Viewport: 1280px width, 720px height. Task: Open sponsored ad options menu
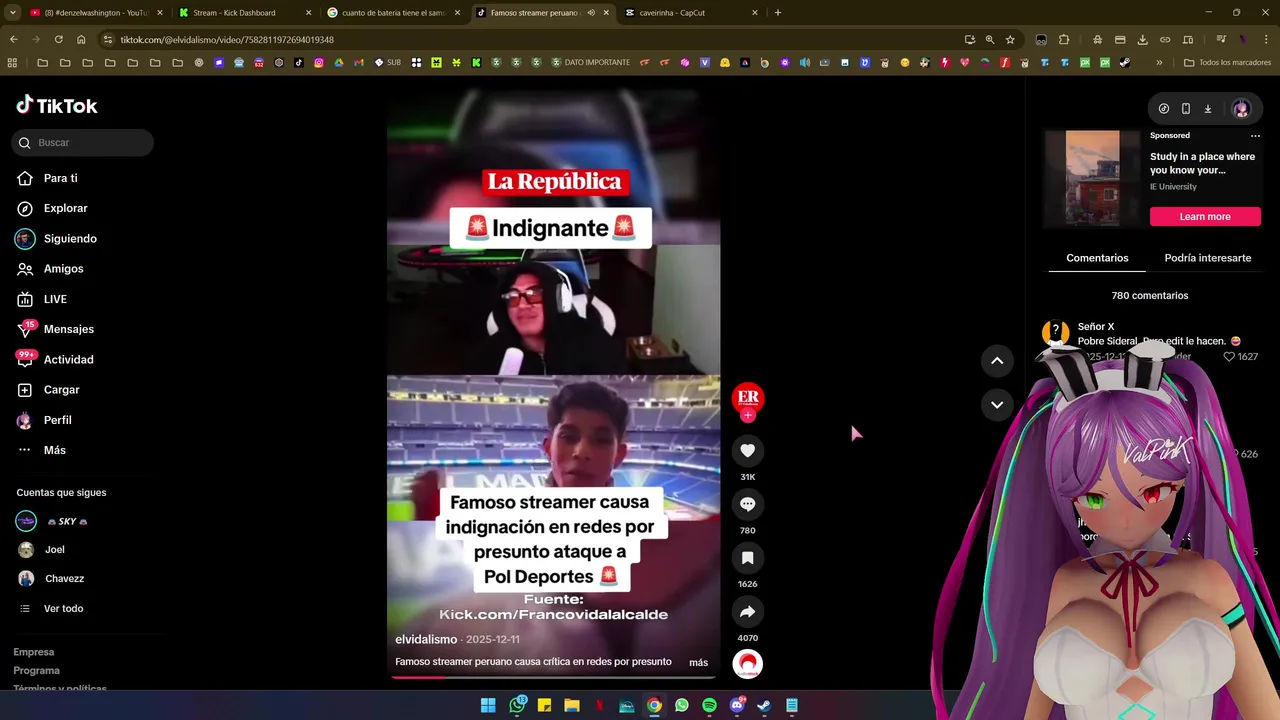click(1255, 135)
